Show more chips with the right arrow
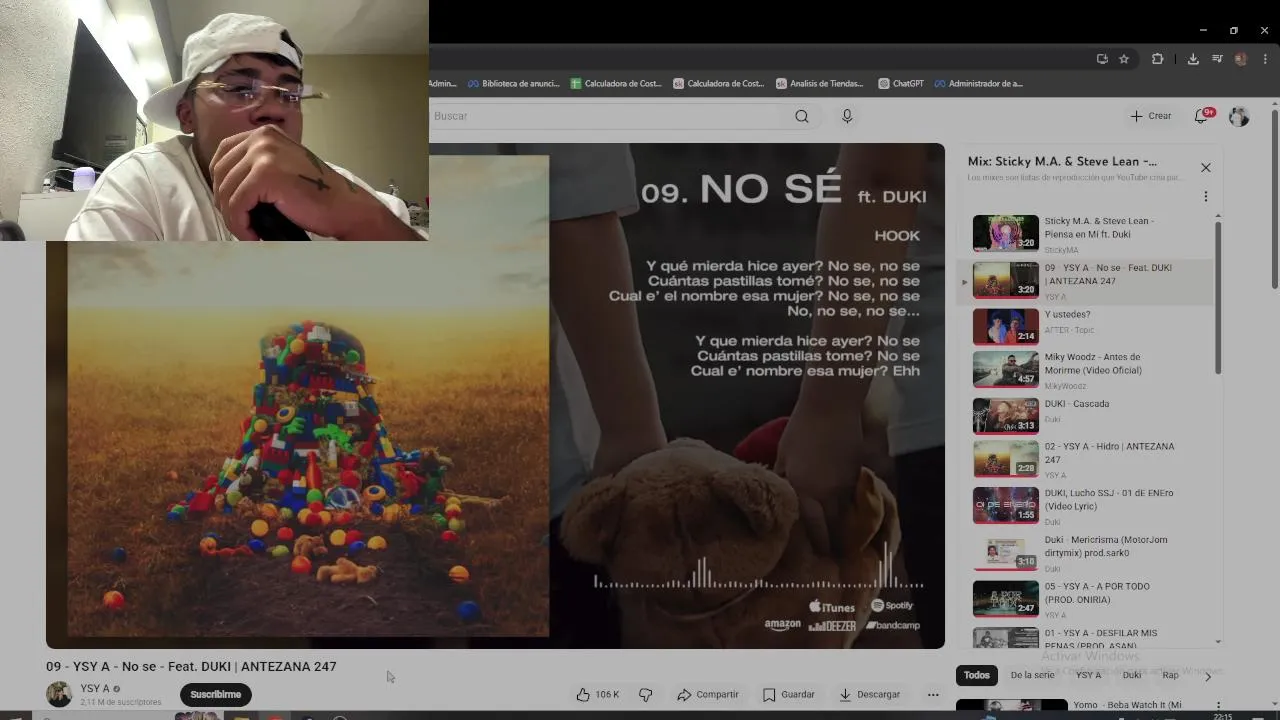Image resolution: width=1280 pixels, height=720 pixels. coord(1208,676)
